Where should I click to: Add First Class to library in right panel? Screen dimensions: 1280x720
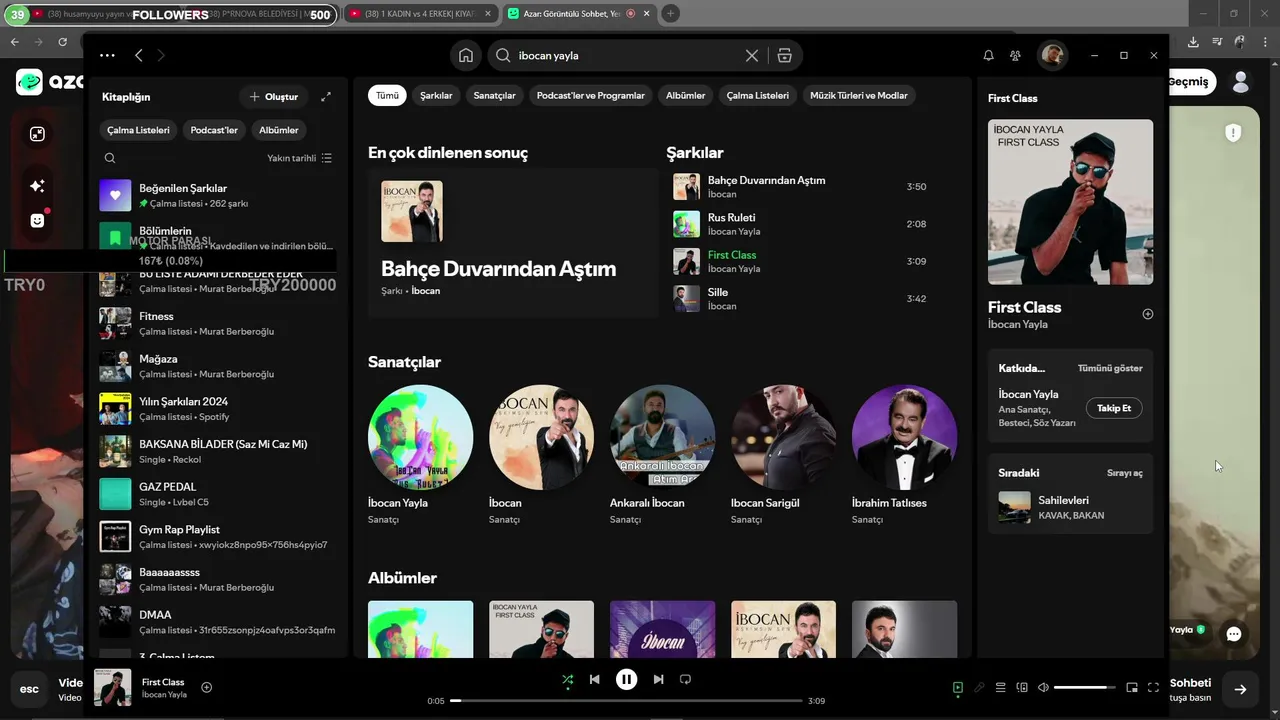coord(1148,314)
